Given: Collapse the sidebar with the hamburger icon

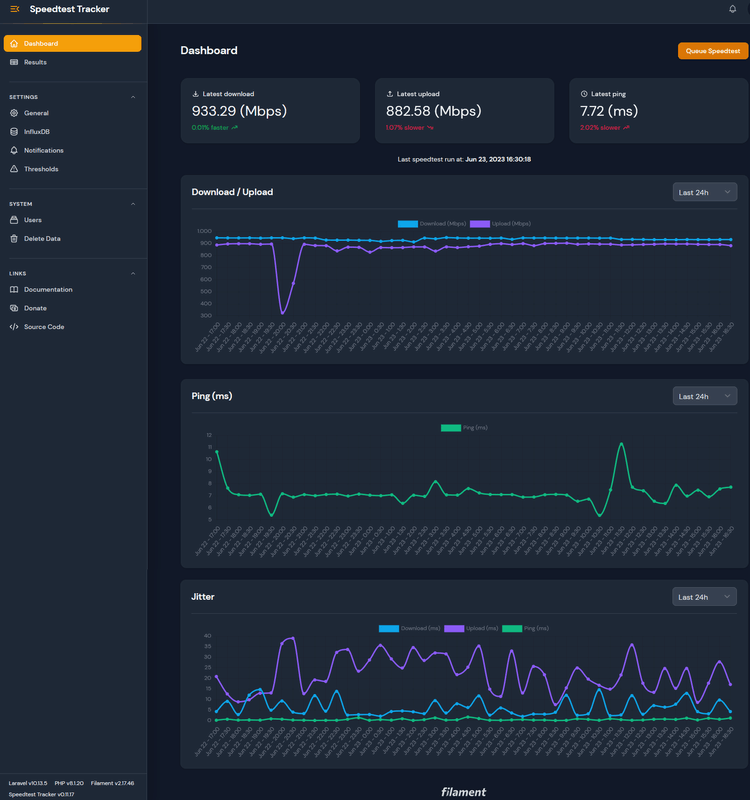Looking at the screenshot, I should pos(14,9).
